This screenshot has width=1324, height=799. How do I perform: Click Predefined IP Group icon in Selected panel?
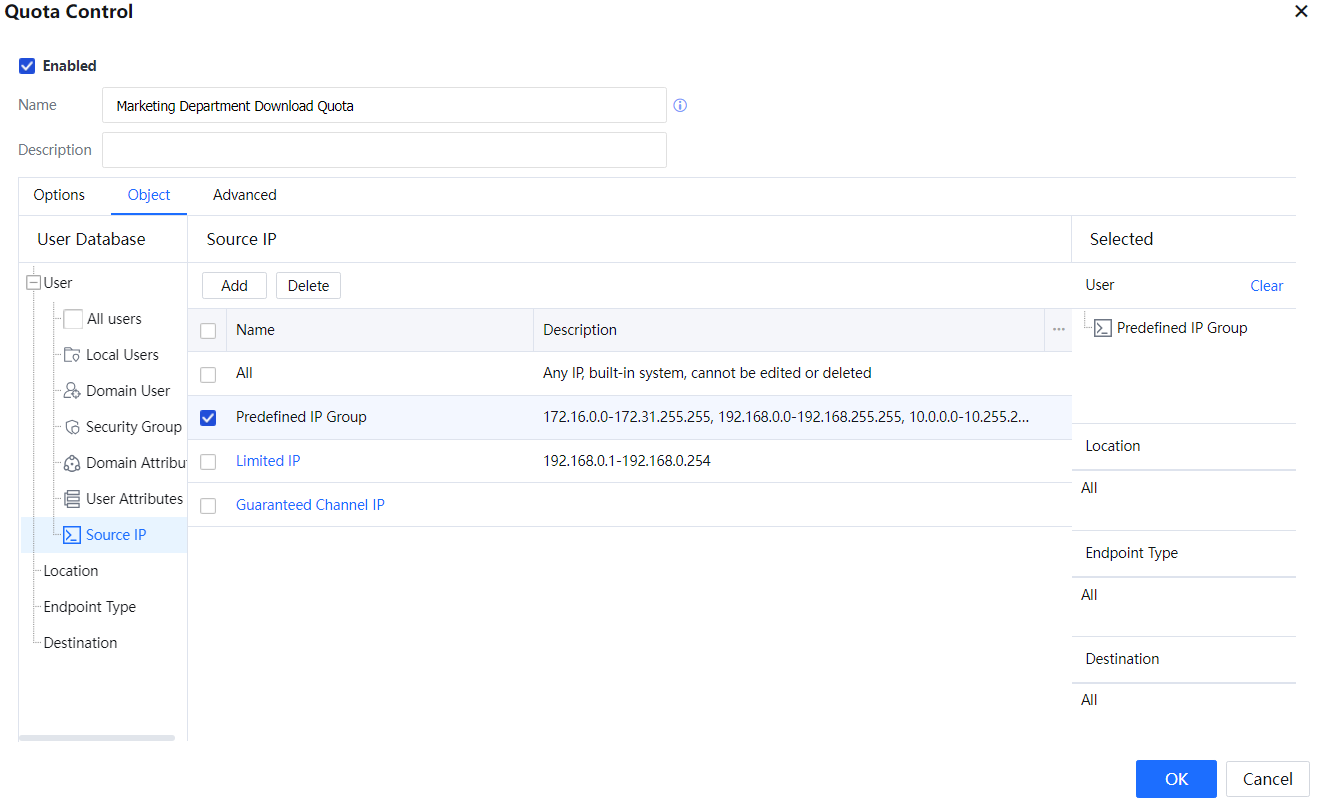pyautogui.click(x=1103, y=328)
